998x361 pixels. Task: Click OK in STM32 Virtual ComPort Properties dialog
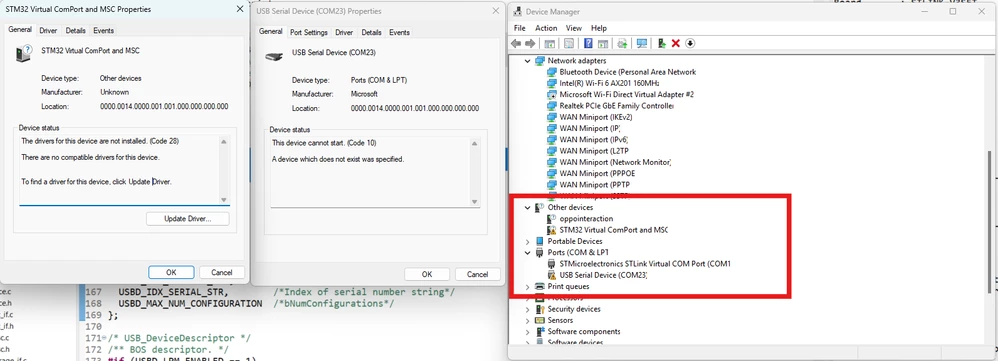coord(171,273)
